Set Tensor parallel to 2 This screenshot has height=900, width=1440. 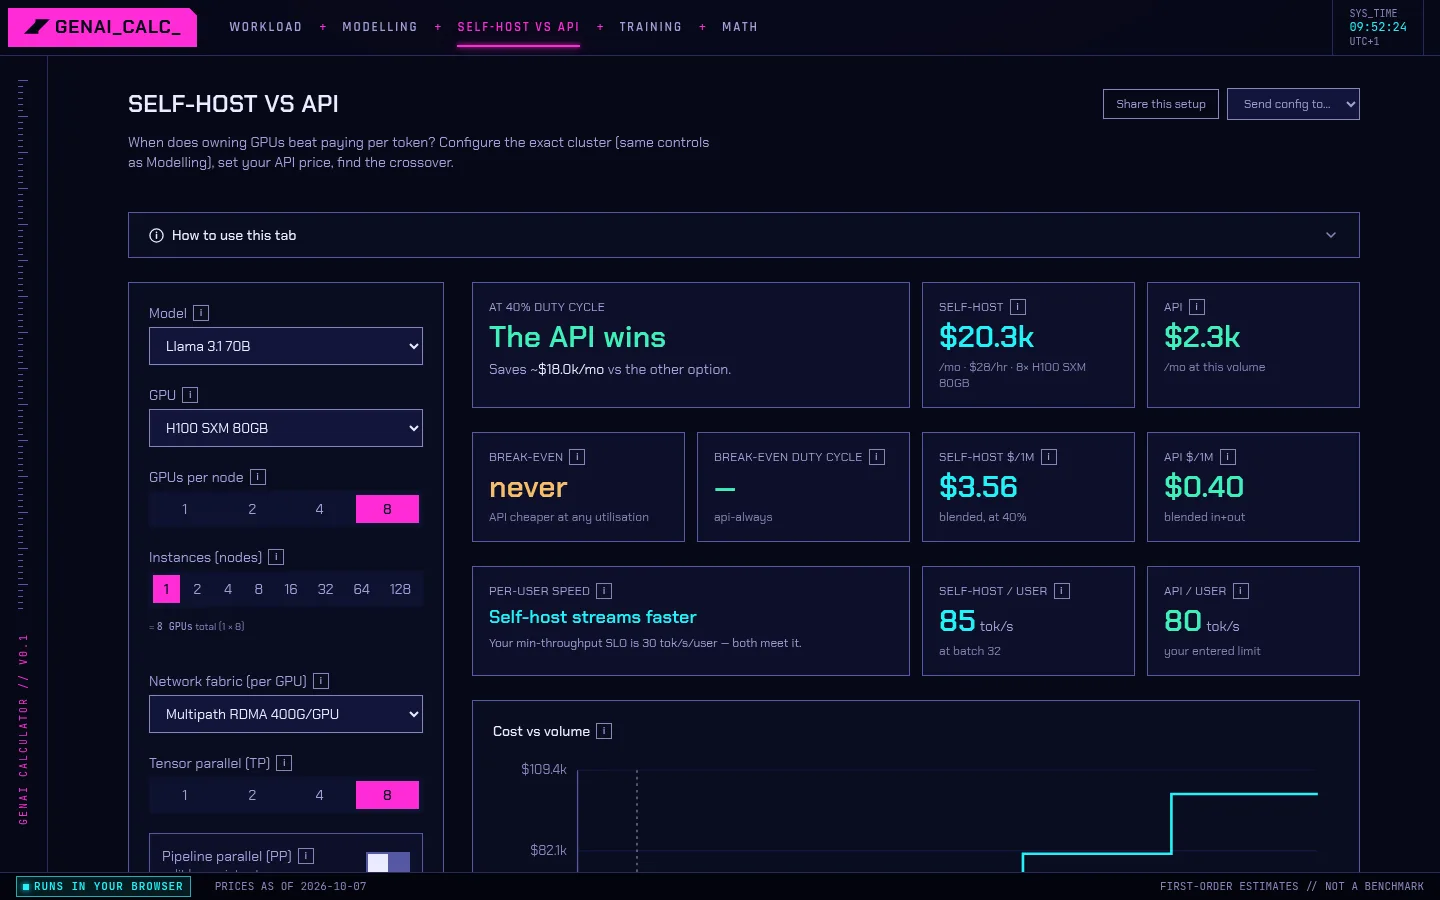point(252,795)
